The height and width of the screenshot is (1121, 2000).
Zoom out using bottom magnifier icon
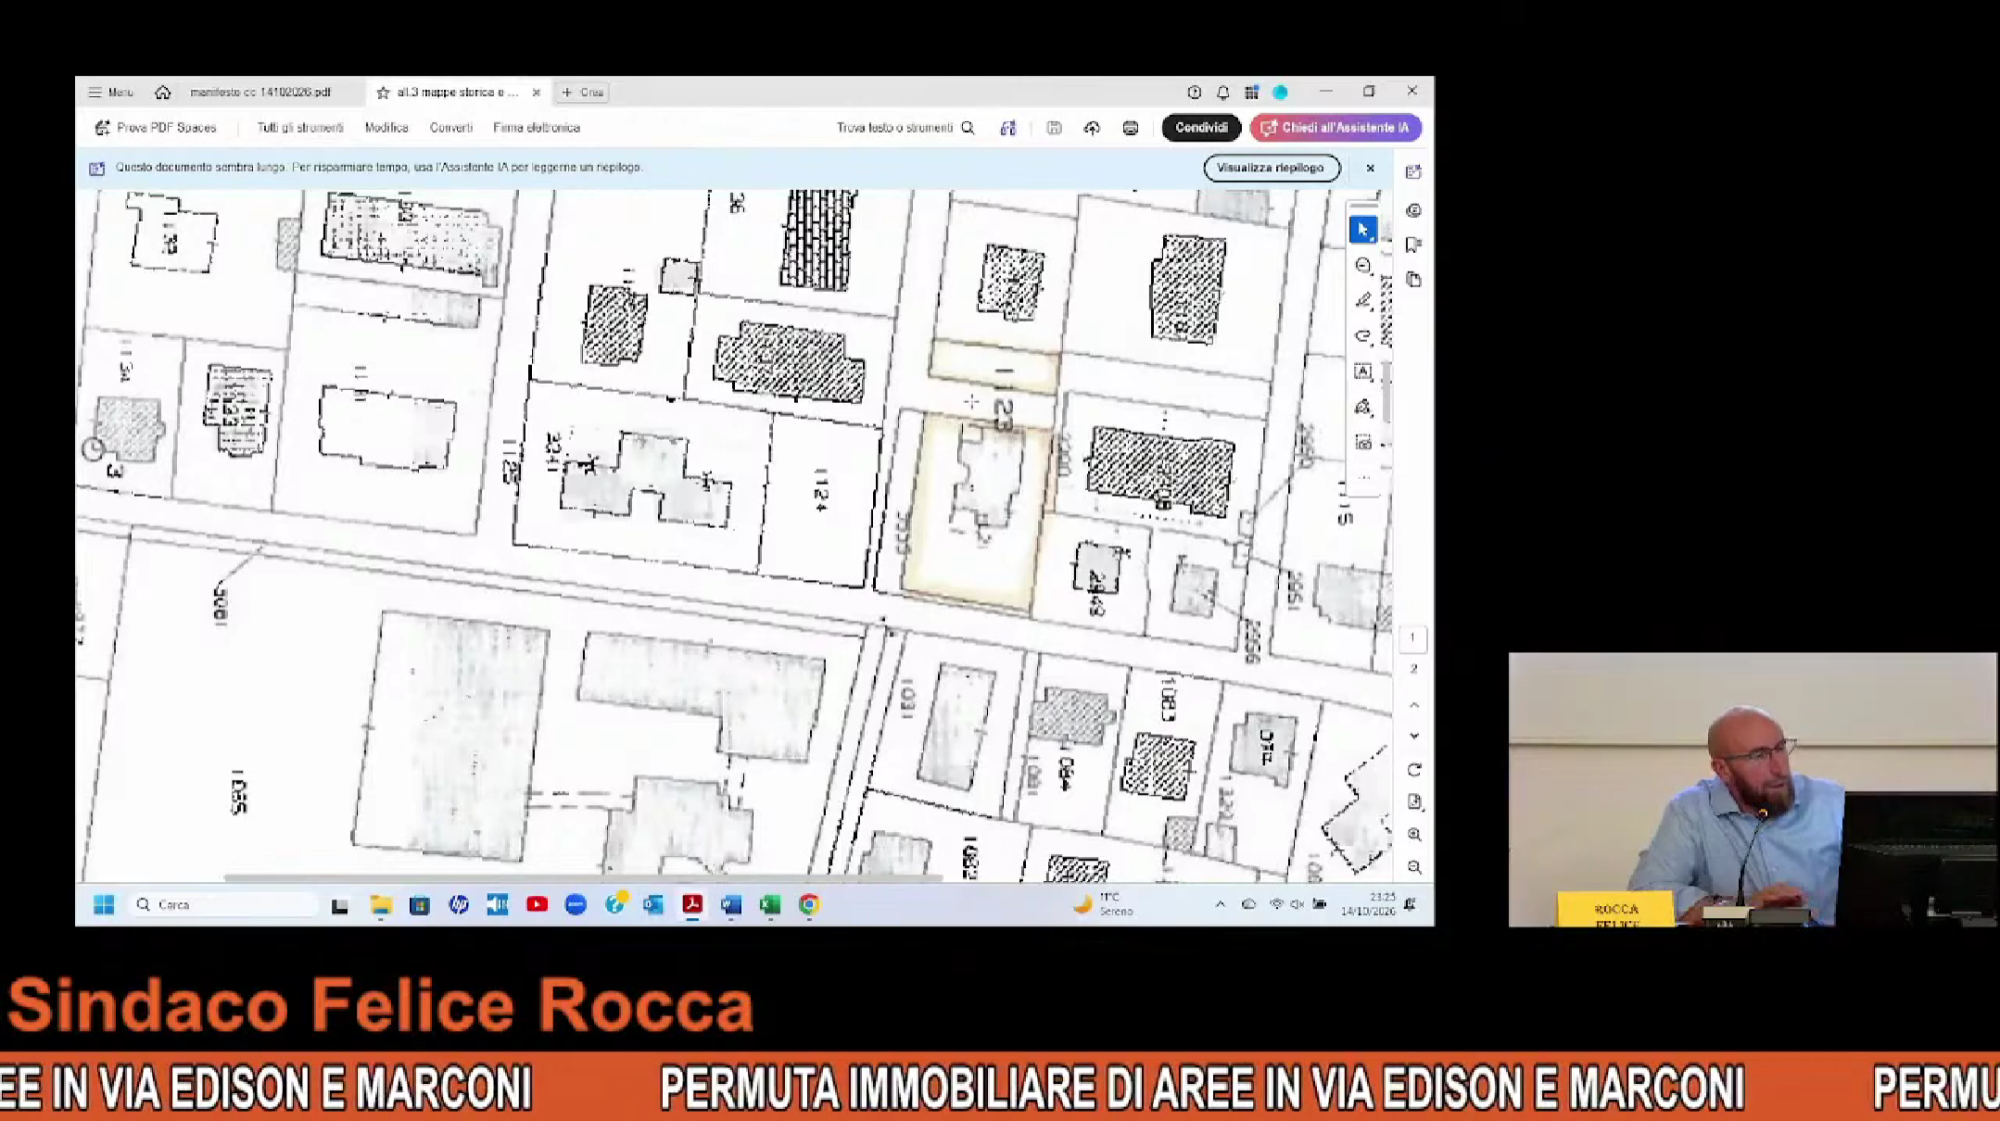point(1414,867)
